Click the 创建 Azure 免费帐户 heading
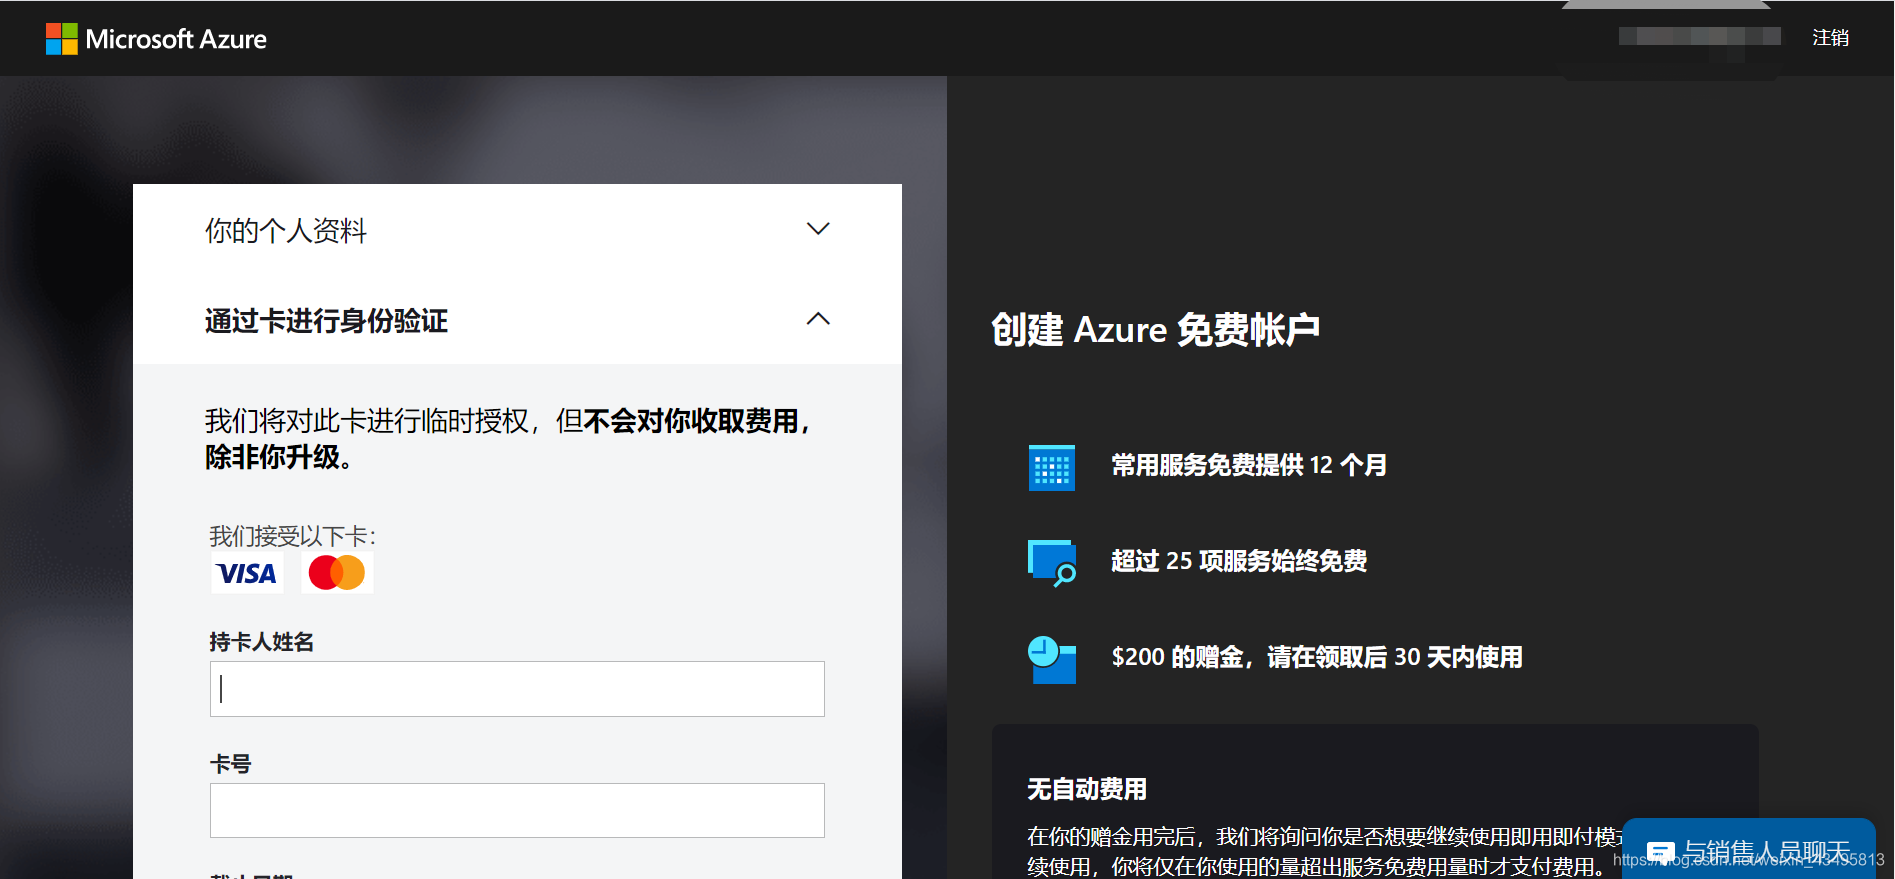 pos(1155,329)
